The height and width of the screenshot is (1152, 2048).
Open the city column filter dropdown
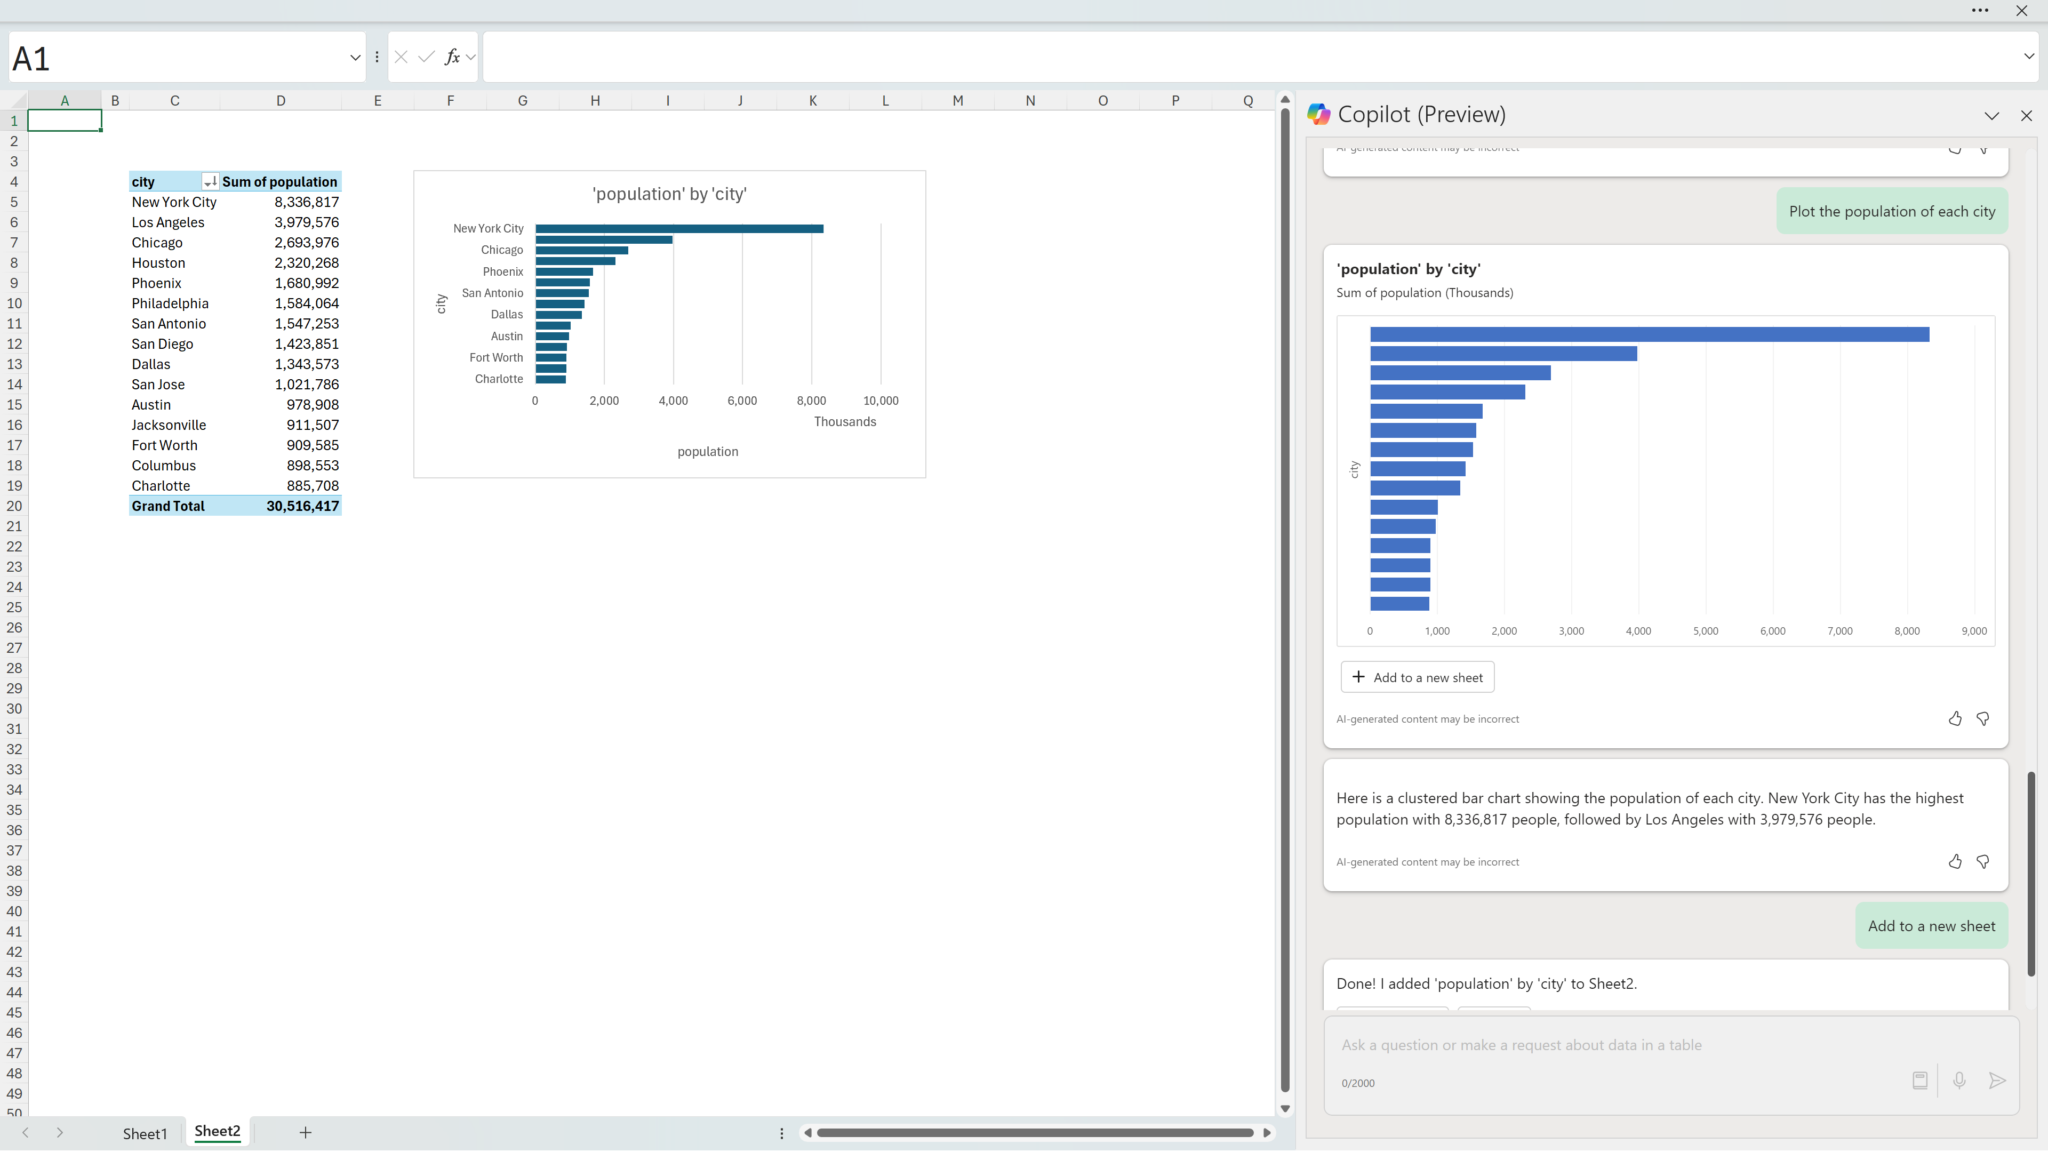point(209,182)
